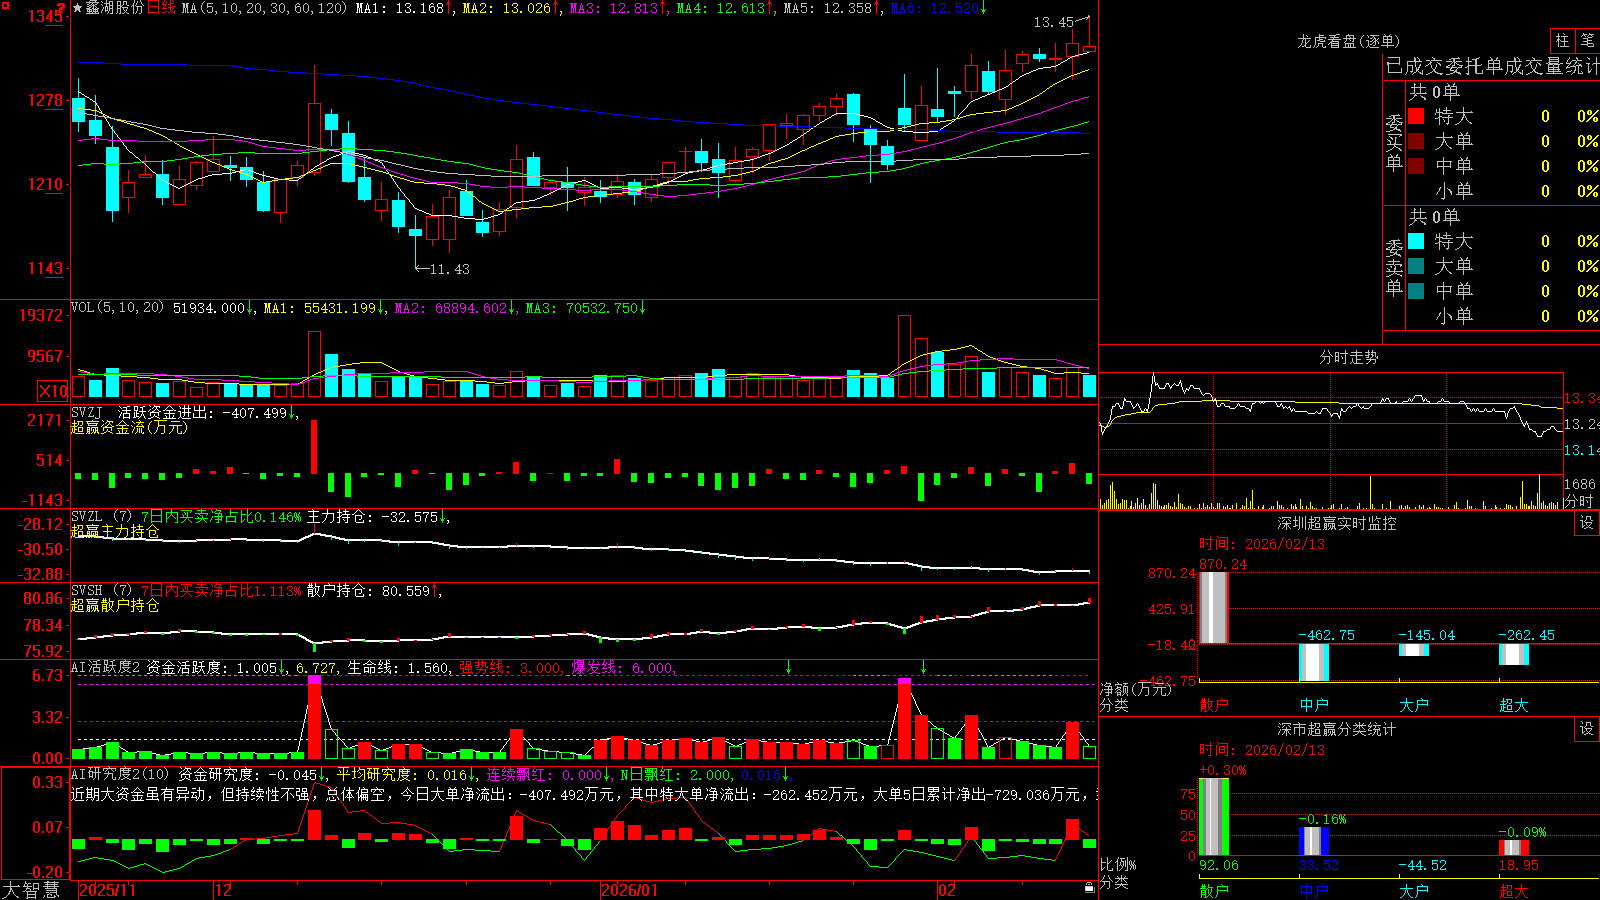
Task: Click the 12 month marker on the time axis
Action: coord(224,890)
